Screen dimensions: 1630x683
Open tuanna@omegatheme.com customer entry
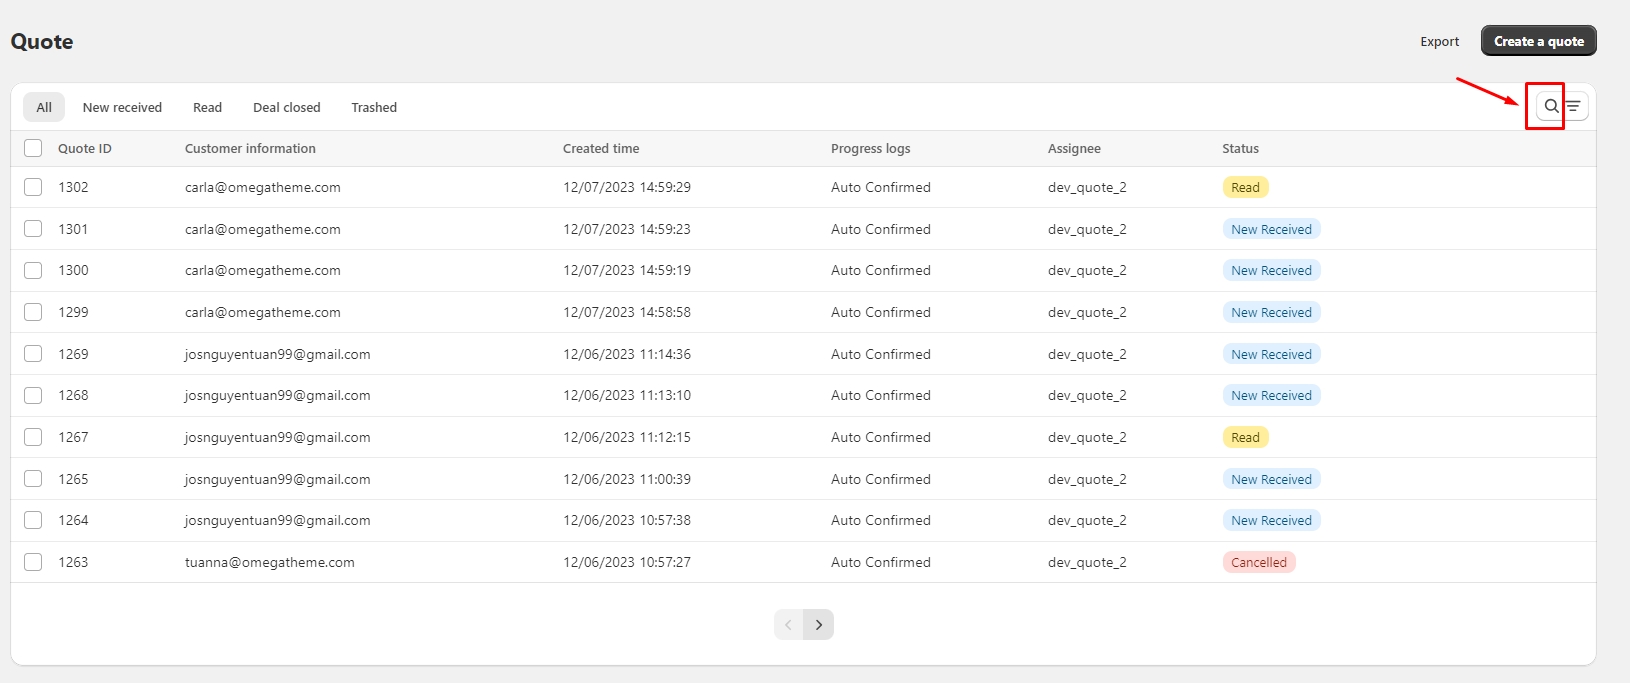tap(269, 562)
